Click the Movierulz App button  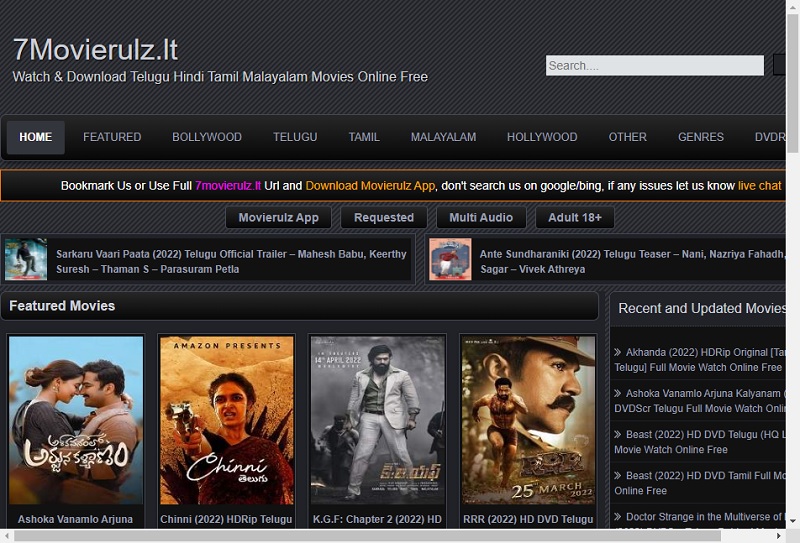pos(279,218)
